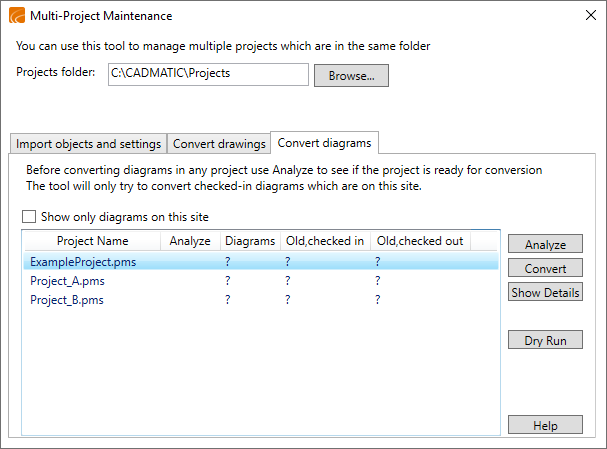Choose Project_B.pms from the project list
Image resolution: width=607 pixels, height=449 pixels.
coord(67,300)
